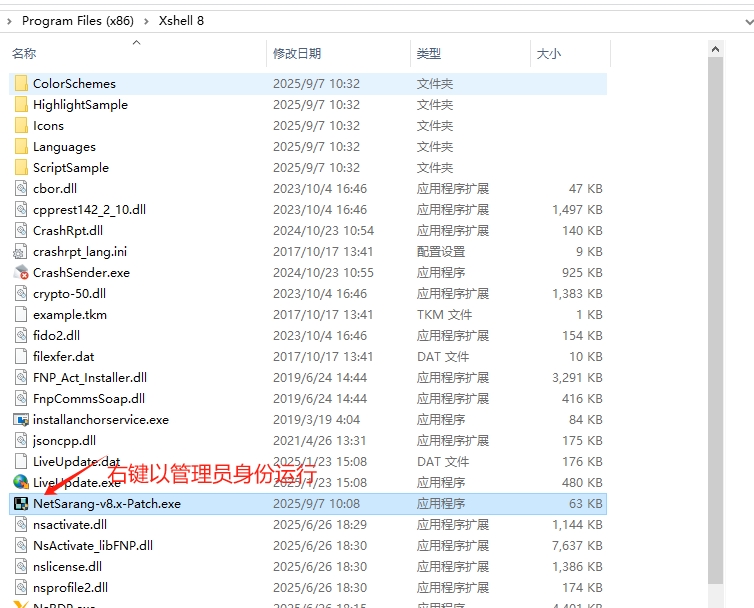
Task: Click the LiveUpdate.dat file icon
Action: [x=21, y=461]
